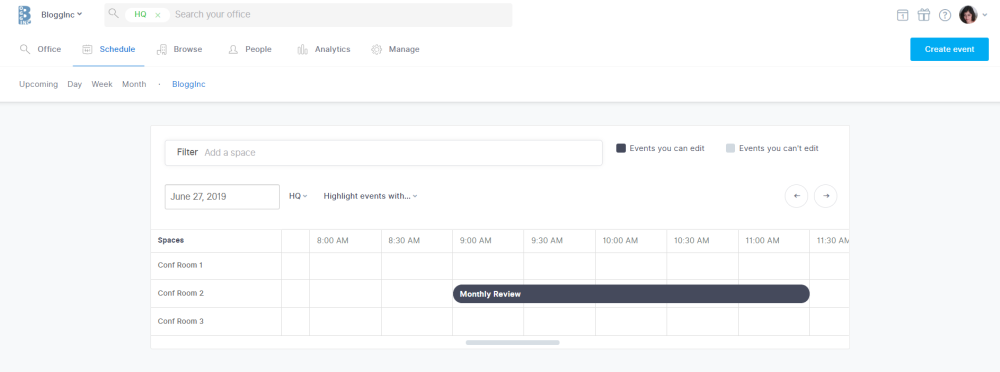This screenshot has width=1000, height=372.
Task: Click the Events you can't edit swatch
Action: click(x=730, y=148)
